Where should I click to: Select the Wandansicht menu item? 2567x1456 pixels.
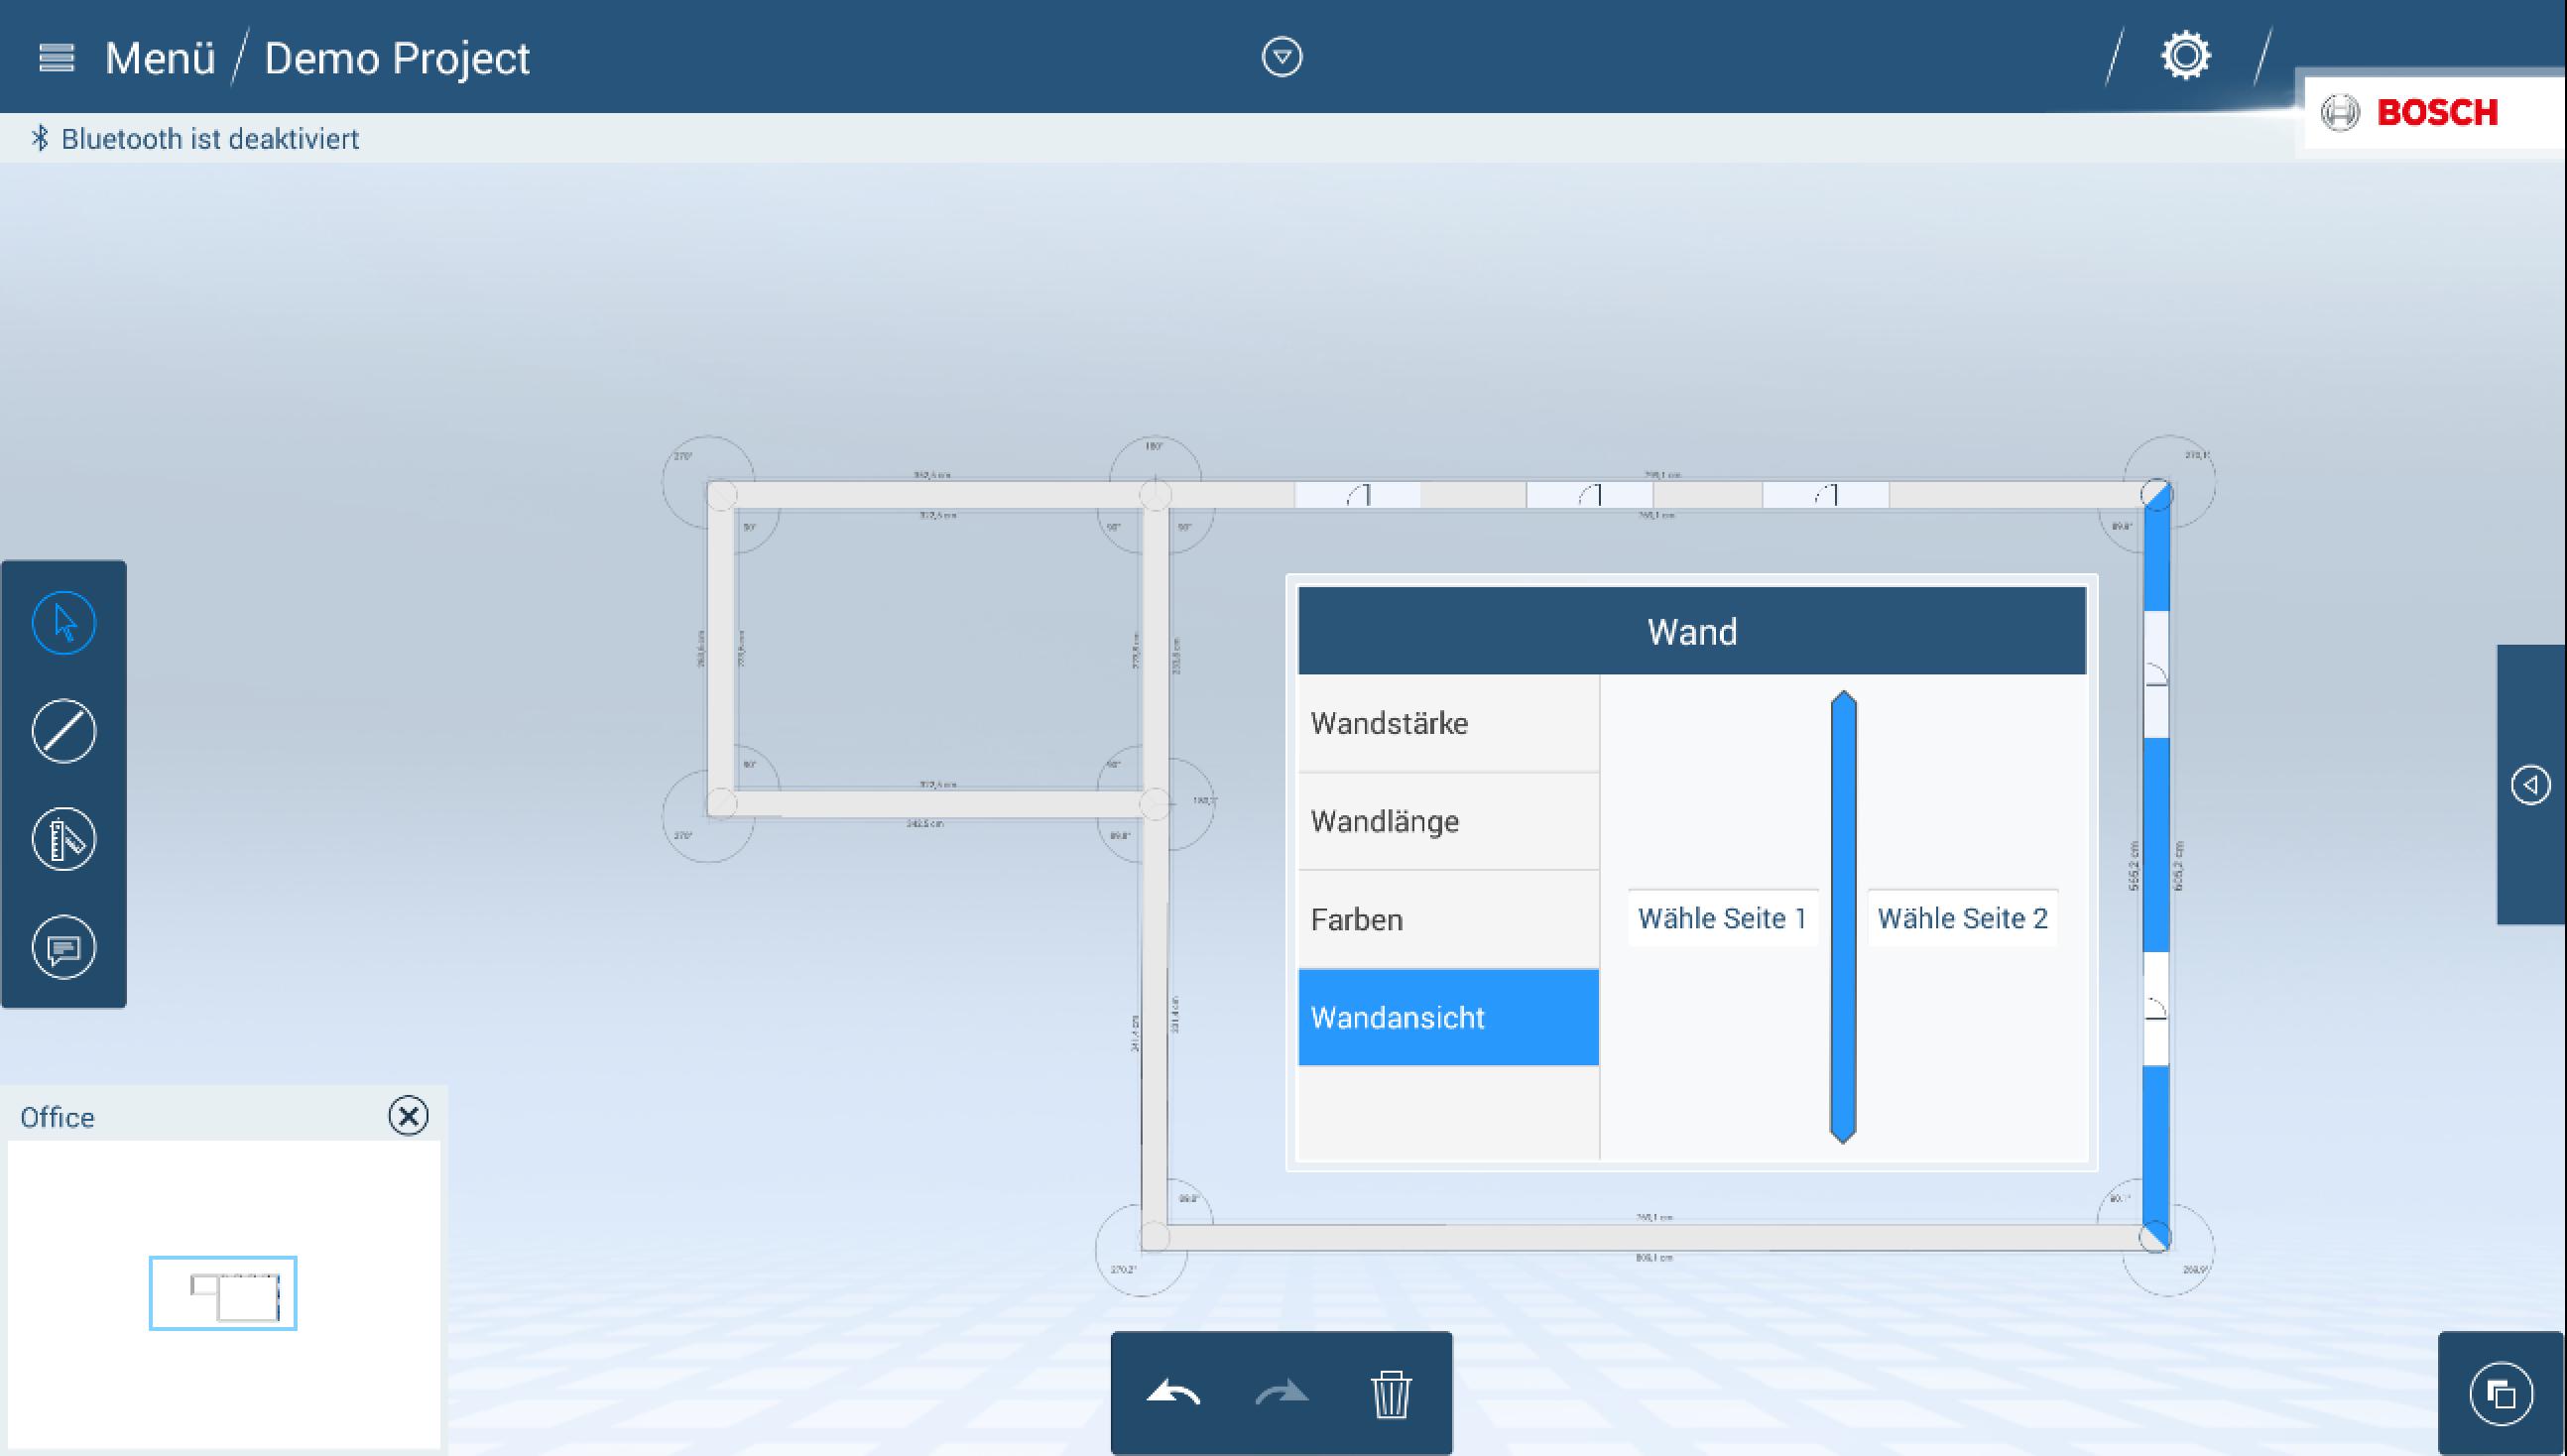tap(1448, 1017)
